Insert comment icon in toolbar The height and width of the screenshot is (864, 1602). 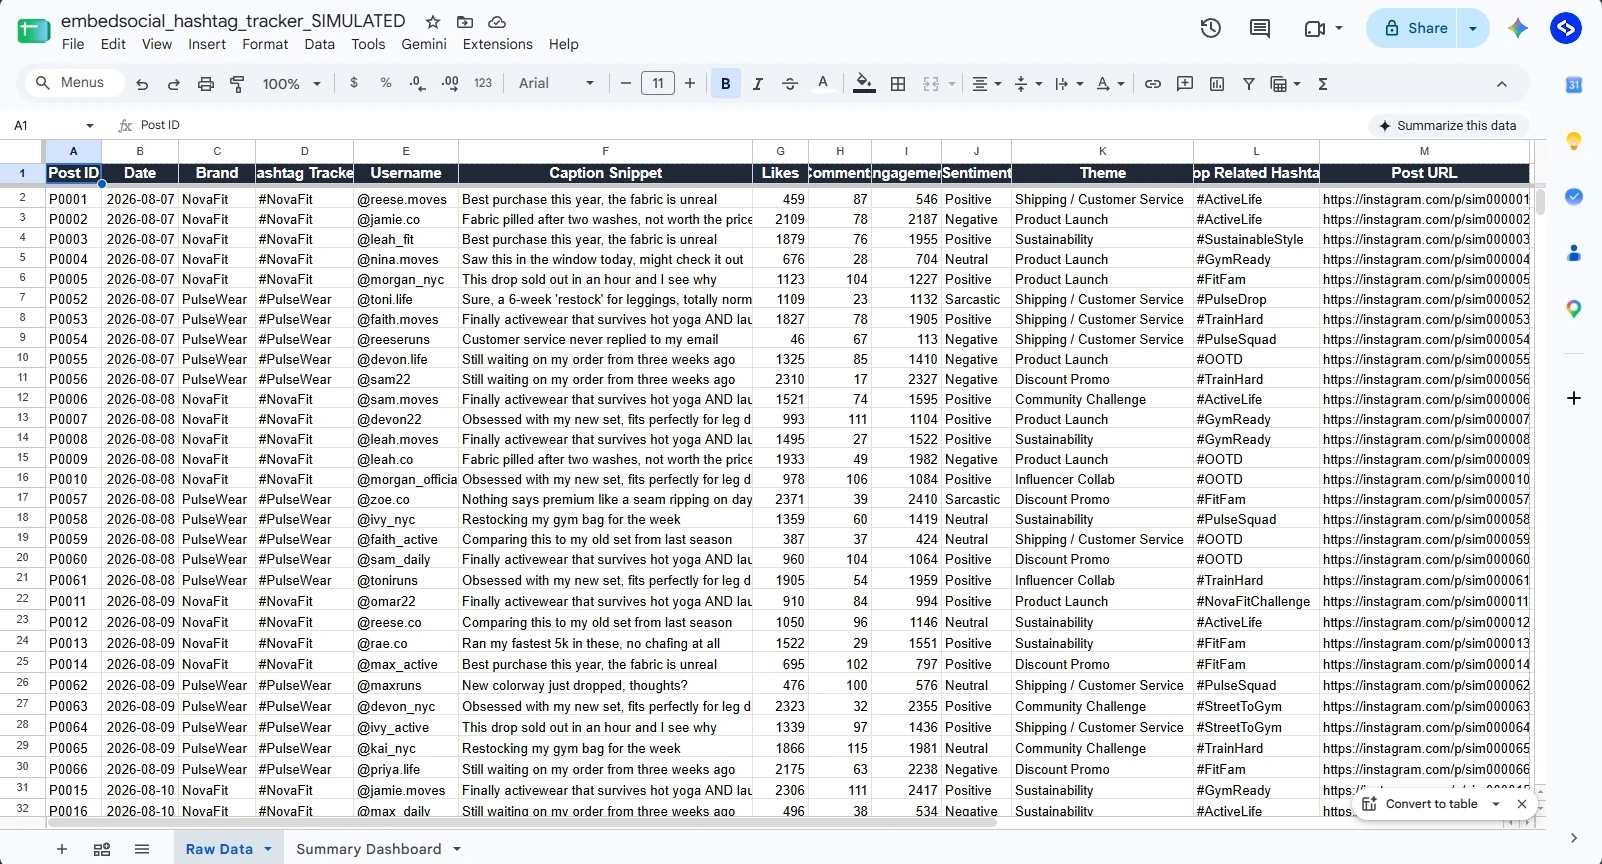[x=1185, y=84]
